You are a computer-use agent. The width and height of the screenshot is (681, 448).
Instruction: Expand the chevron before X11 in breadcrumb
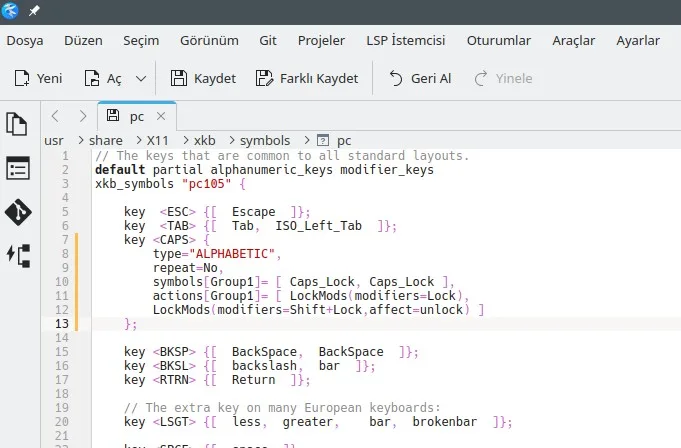pyautogui.click(x=139, y=140)
